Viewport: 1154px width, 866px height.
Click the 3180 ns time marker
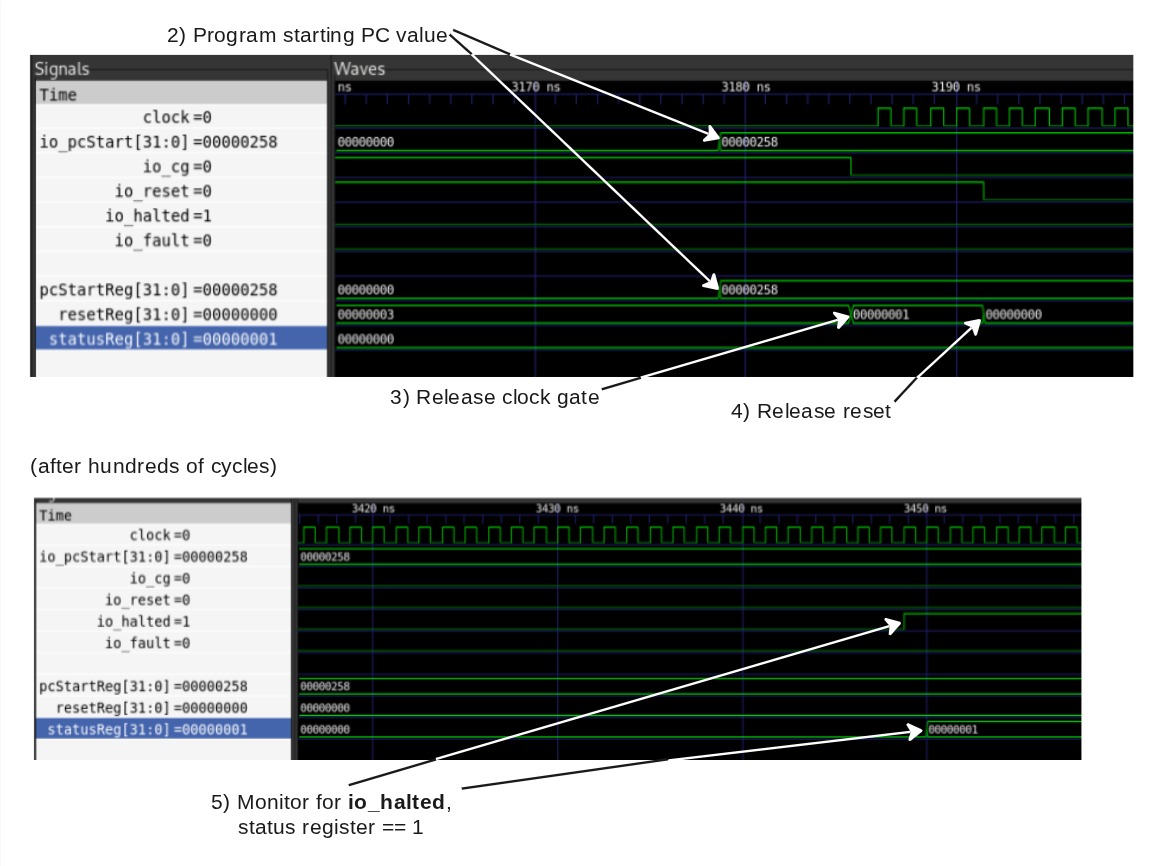pyautogui.click(x=745, y=88)
